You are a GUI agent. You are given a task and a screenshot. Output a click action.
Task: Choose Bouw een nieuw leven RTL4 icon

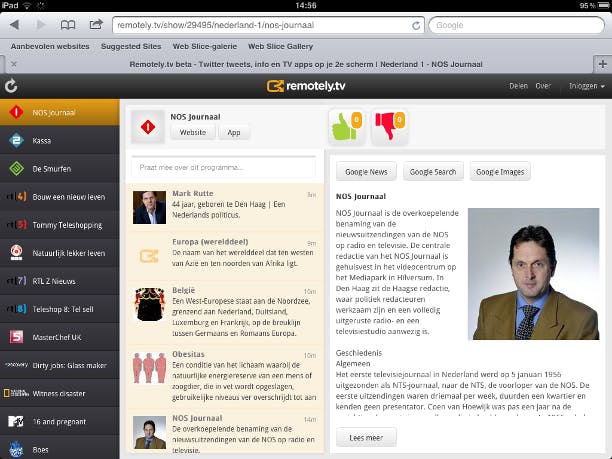coord(16,196)
